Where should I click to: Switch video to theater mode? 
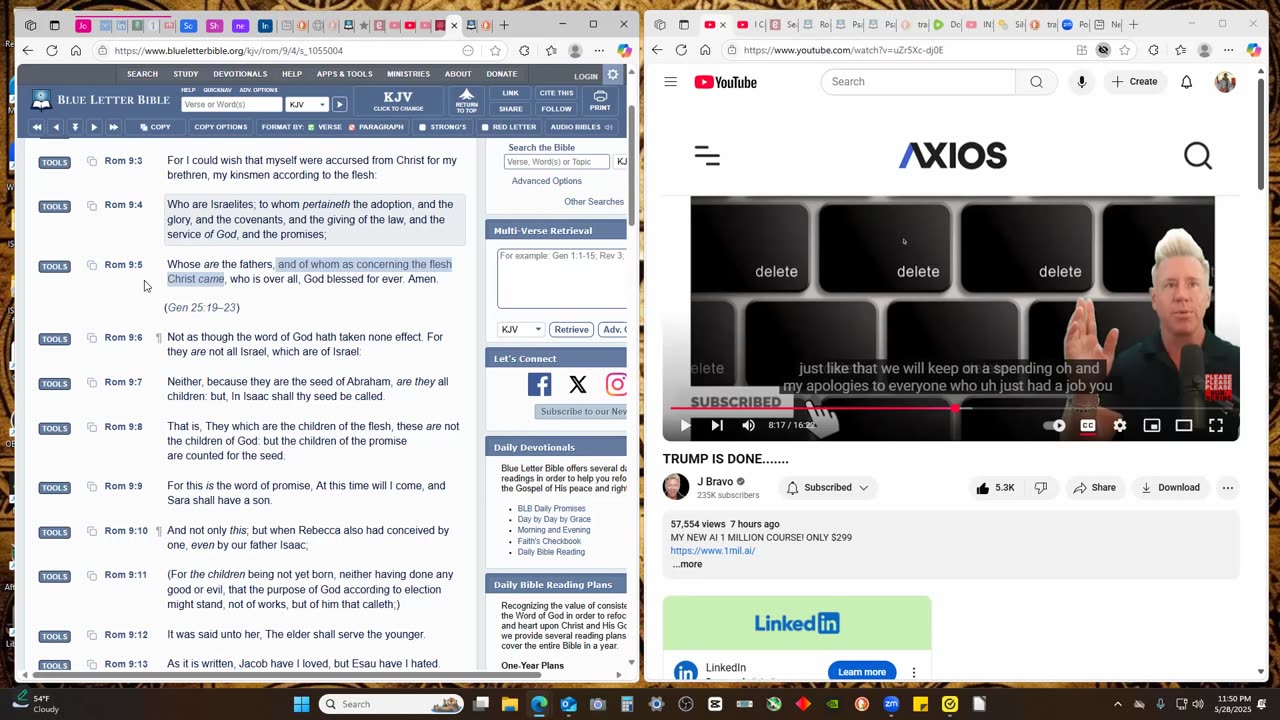click(x=1184, y=425)
